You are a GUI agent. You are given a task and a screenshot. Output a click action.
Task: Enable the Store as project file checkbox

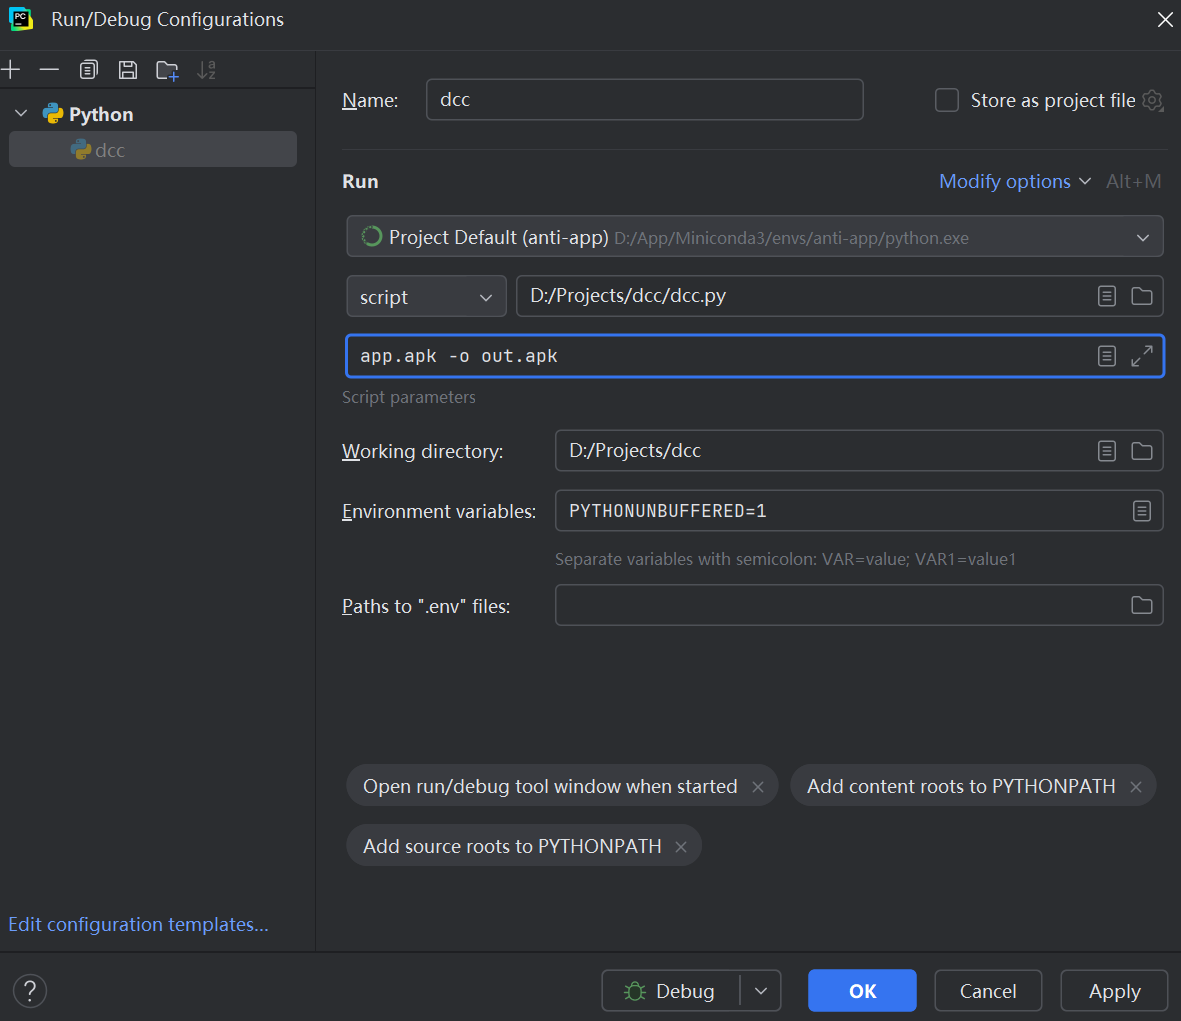(947, 100)
